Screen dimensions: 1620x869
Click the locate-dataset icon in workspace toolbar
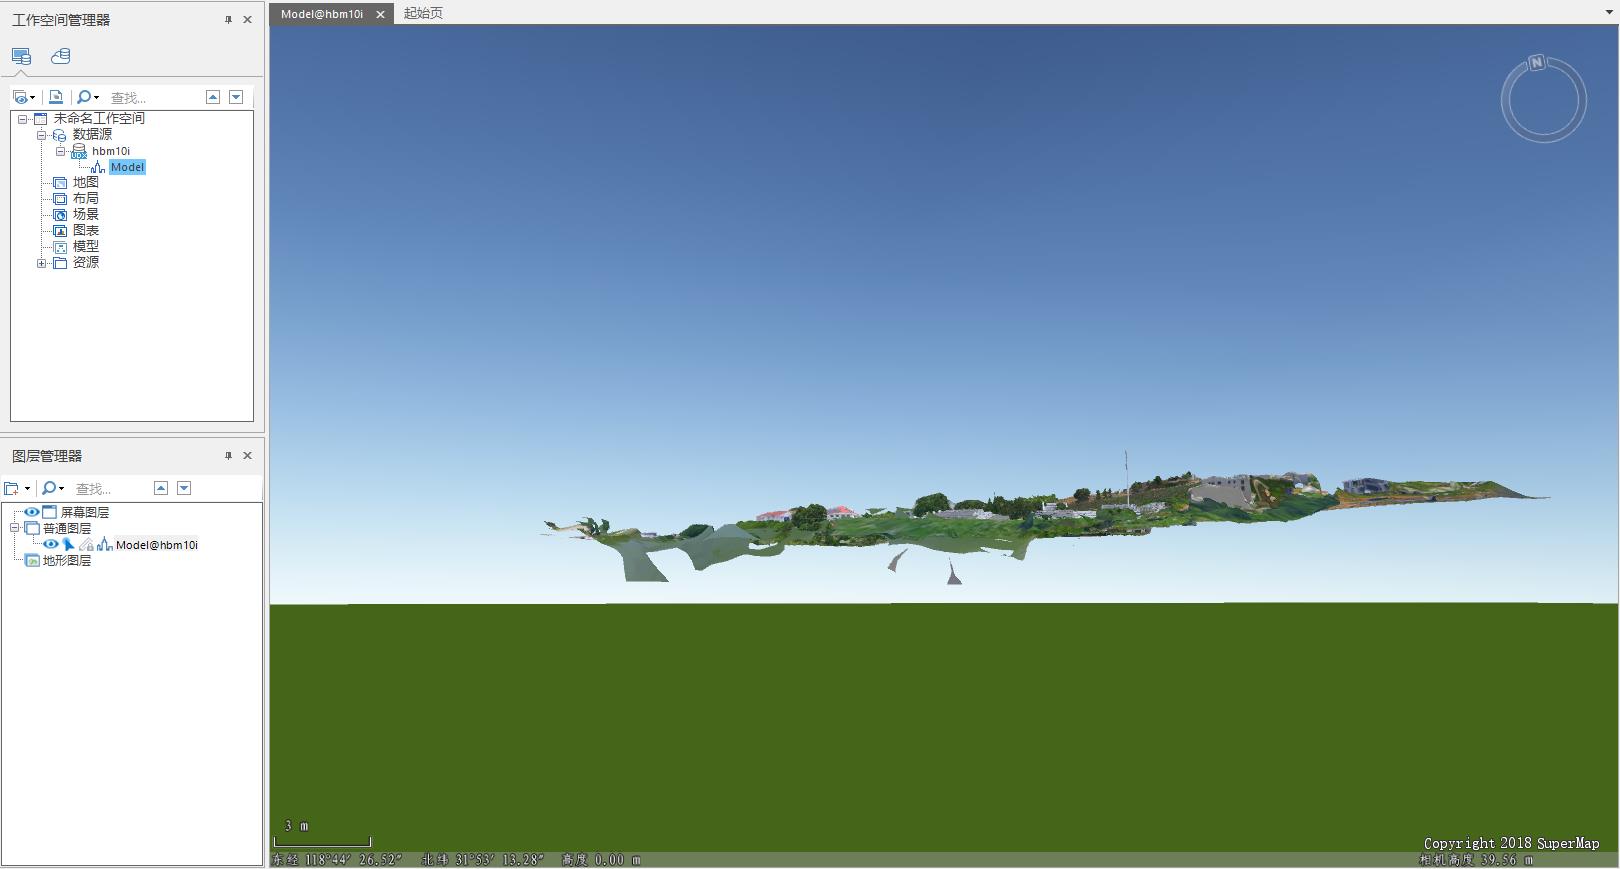(x=56, y=97)
